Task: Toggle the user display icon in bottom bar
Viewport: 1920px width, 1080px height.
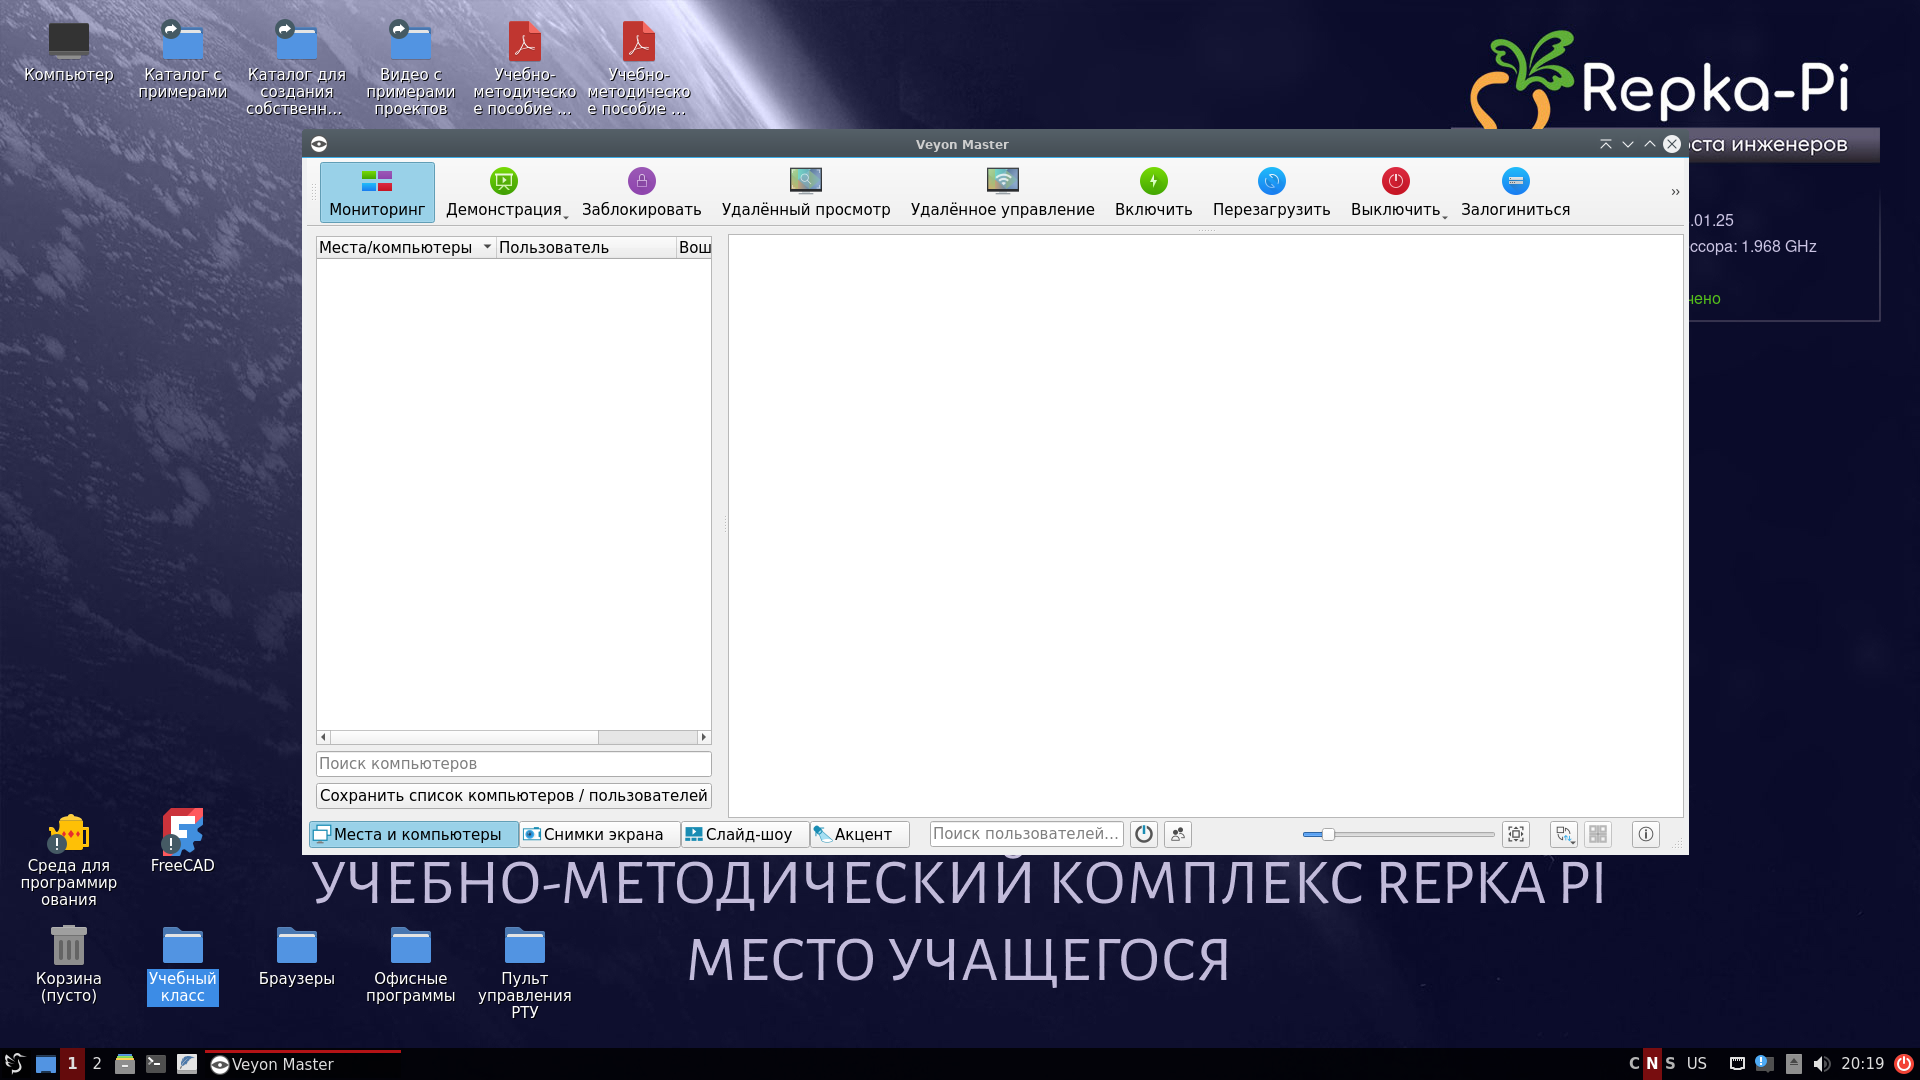Action: pos(1177,834)
